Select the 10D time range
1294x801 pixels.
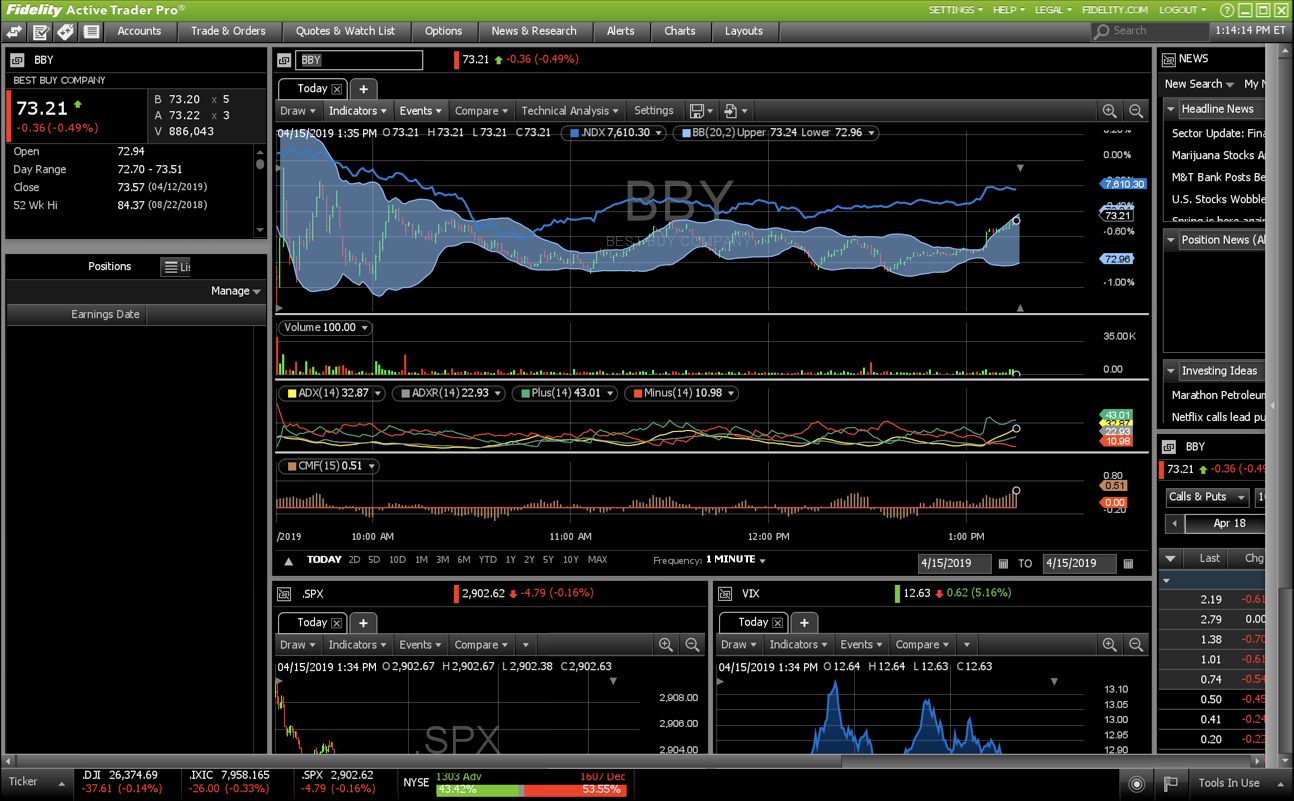point(397,560)
